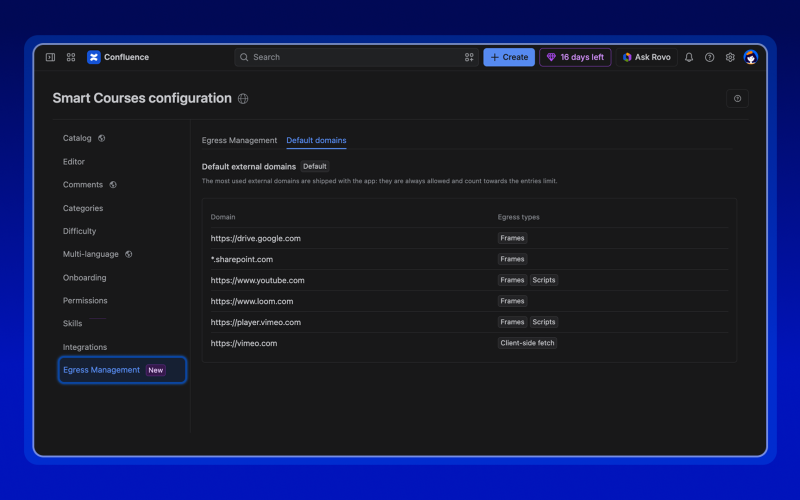This screenshot has height=500, width=800.
Task: Open Editor in the sidebar
Action: (x=73, y=162)
